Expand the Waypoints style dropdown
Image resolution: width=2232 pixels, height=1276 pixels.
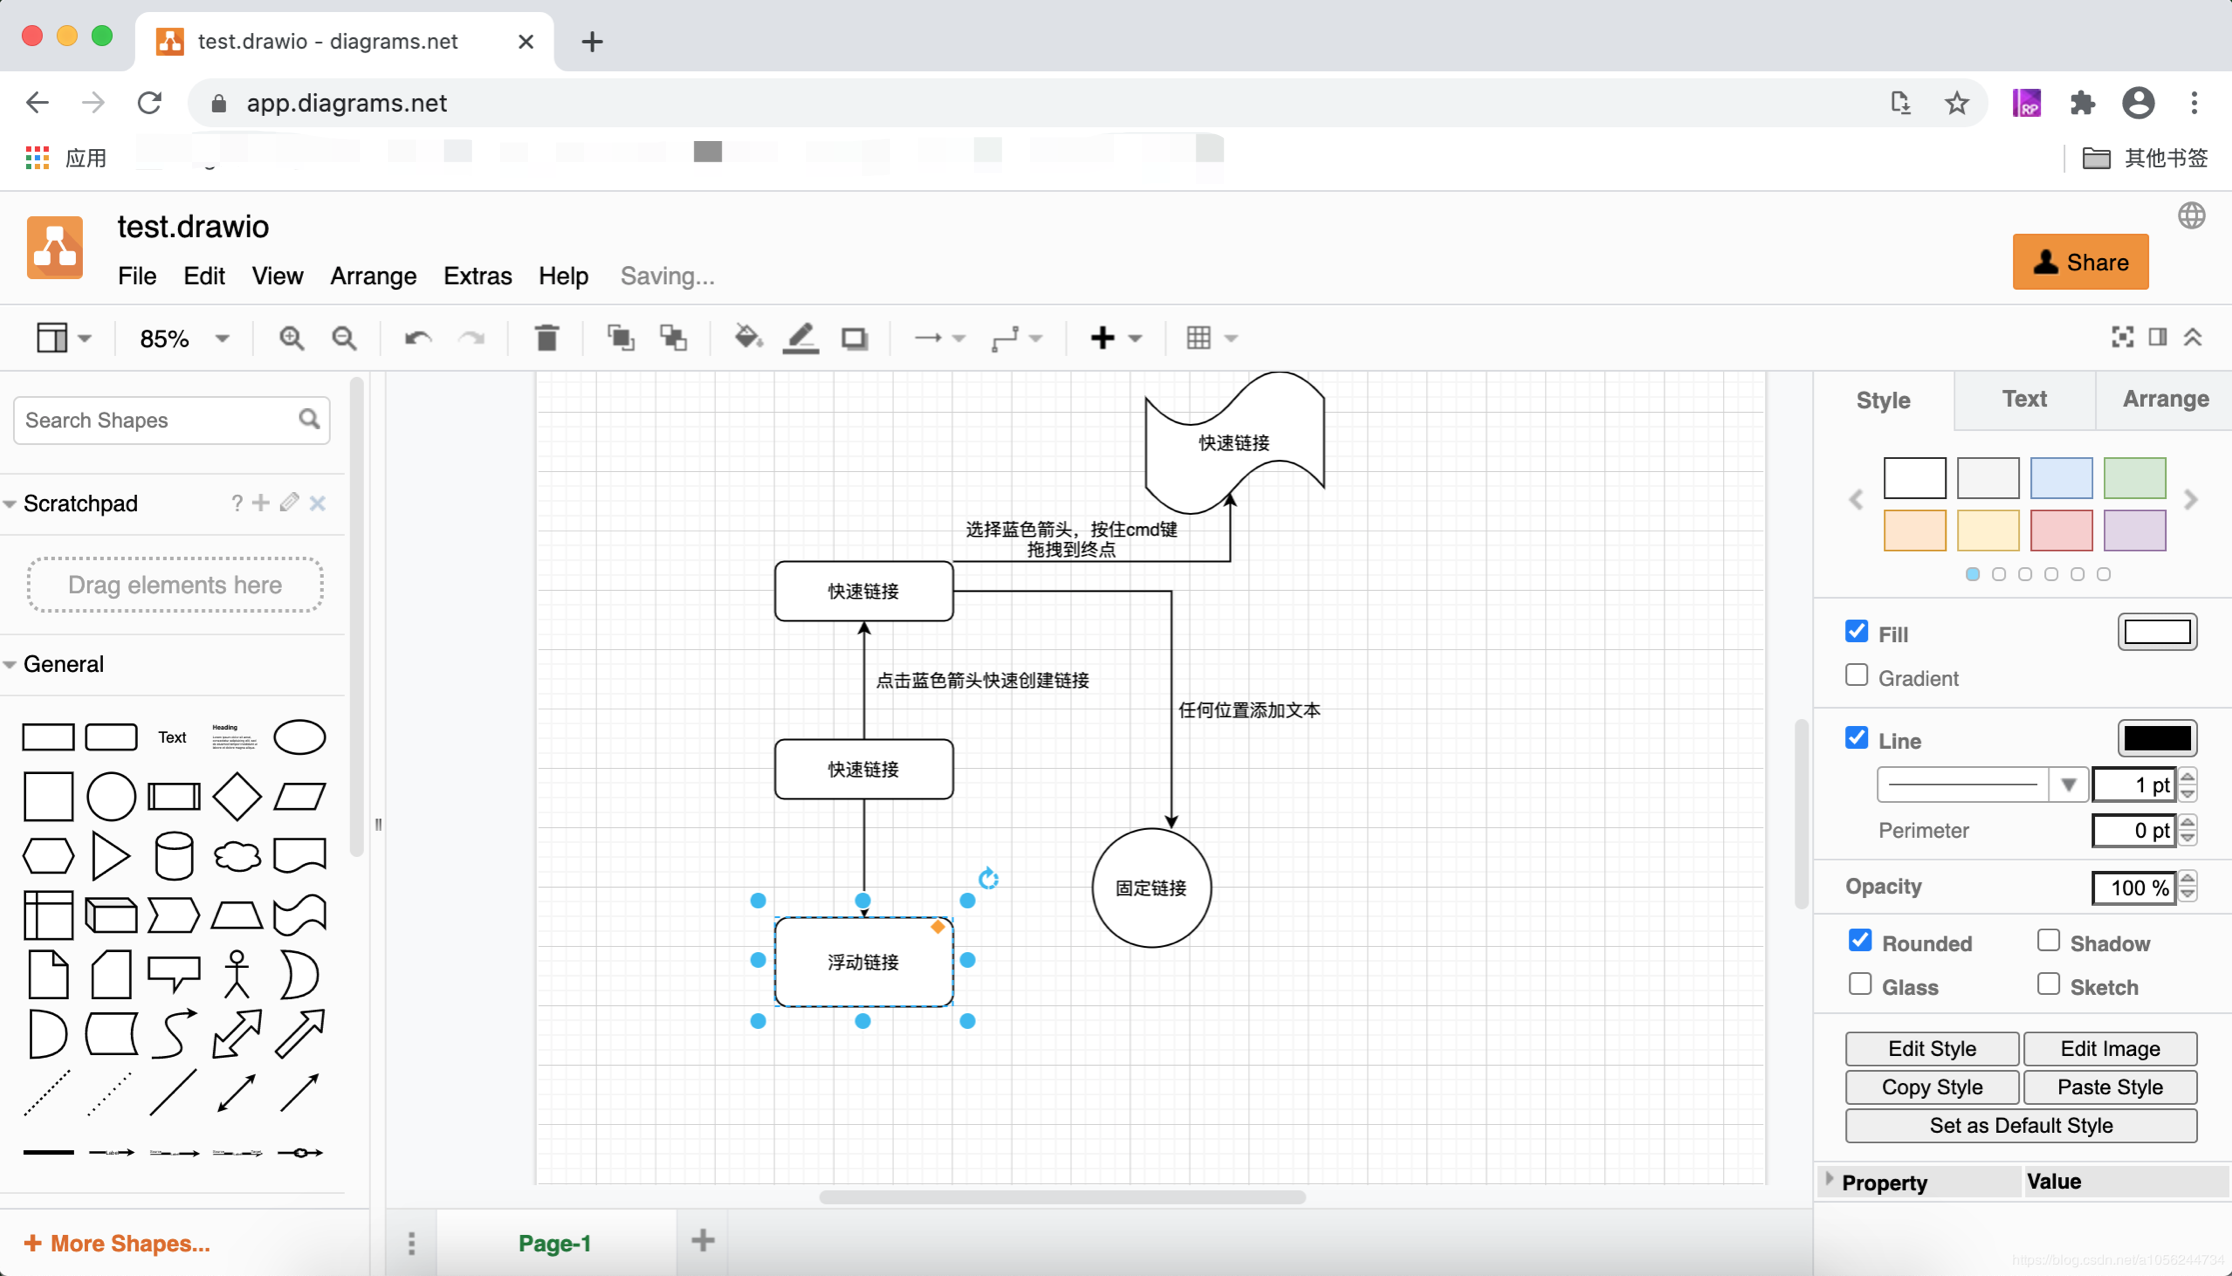[1034, 338]
